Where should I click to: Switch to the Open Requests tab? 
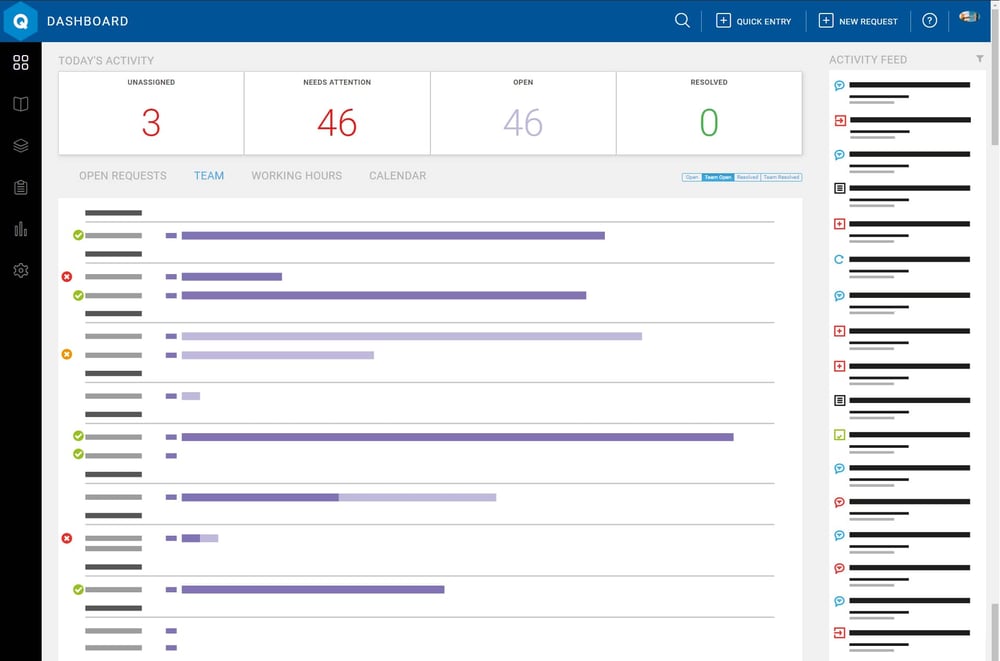pos(122,175)
